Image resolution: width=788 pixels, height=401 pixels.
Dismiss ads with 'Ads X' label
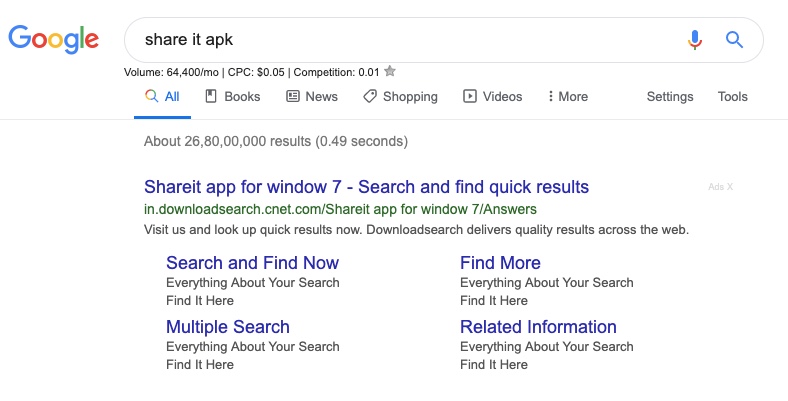point(720,187)
